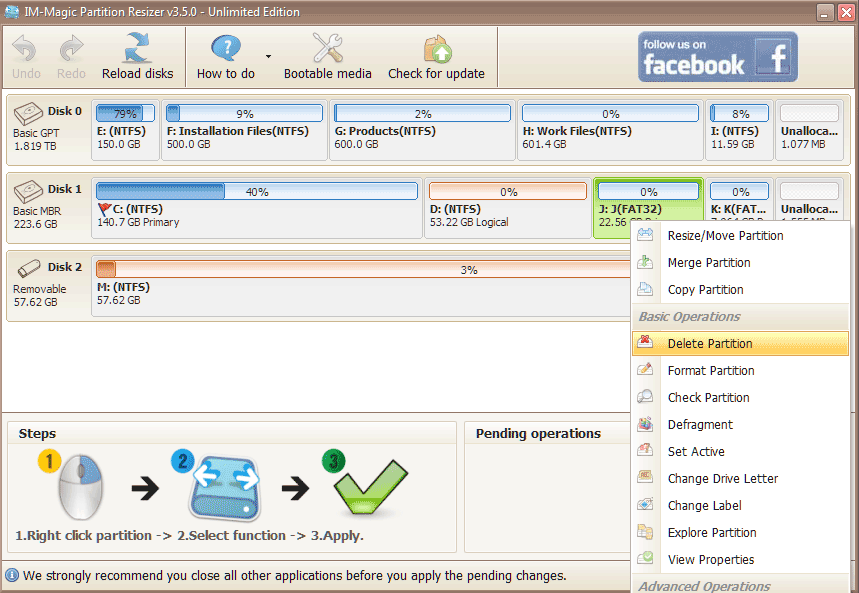This screenshot has height=593, width=859.
Task: Open the follow us on facebook banner
Action: 718,56
